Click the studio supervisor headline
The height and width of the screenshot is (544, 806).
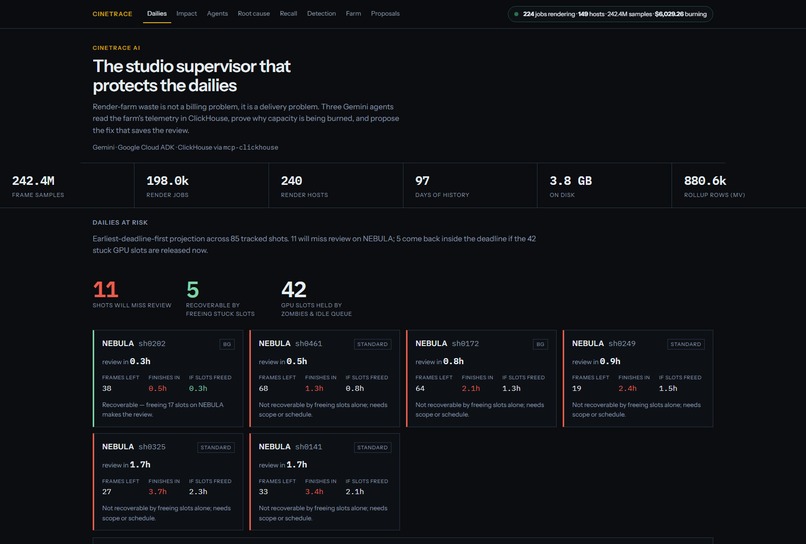click(x=192, y=76)
